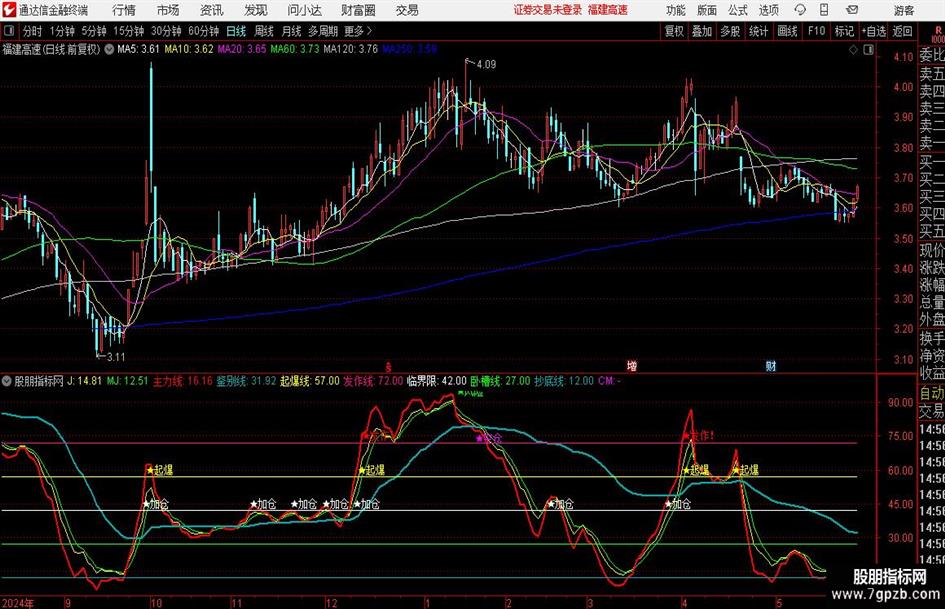Switch to the 周线 weekly tab
This screenshot has width=945, height=609.
(264, 30)
